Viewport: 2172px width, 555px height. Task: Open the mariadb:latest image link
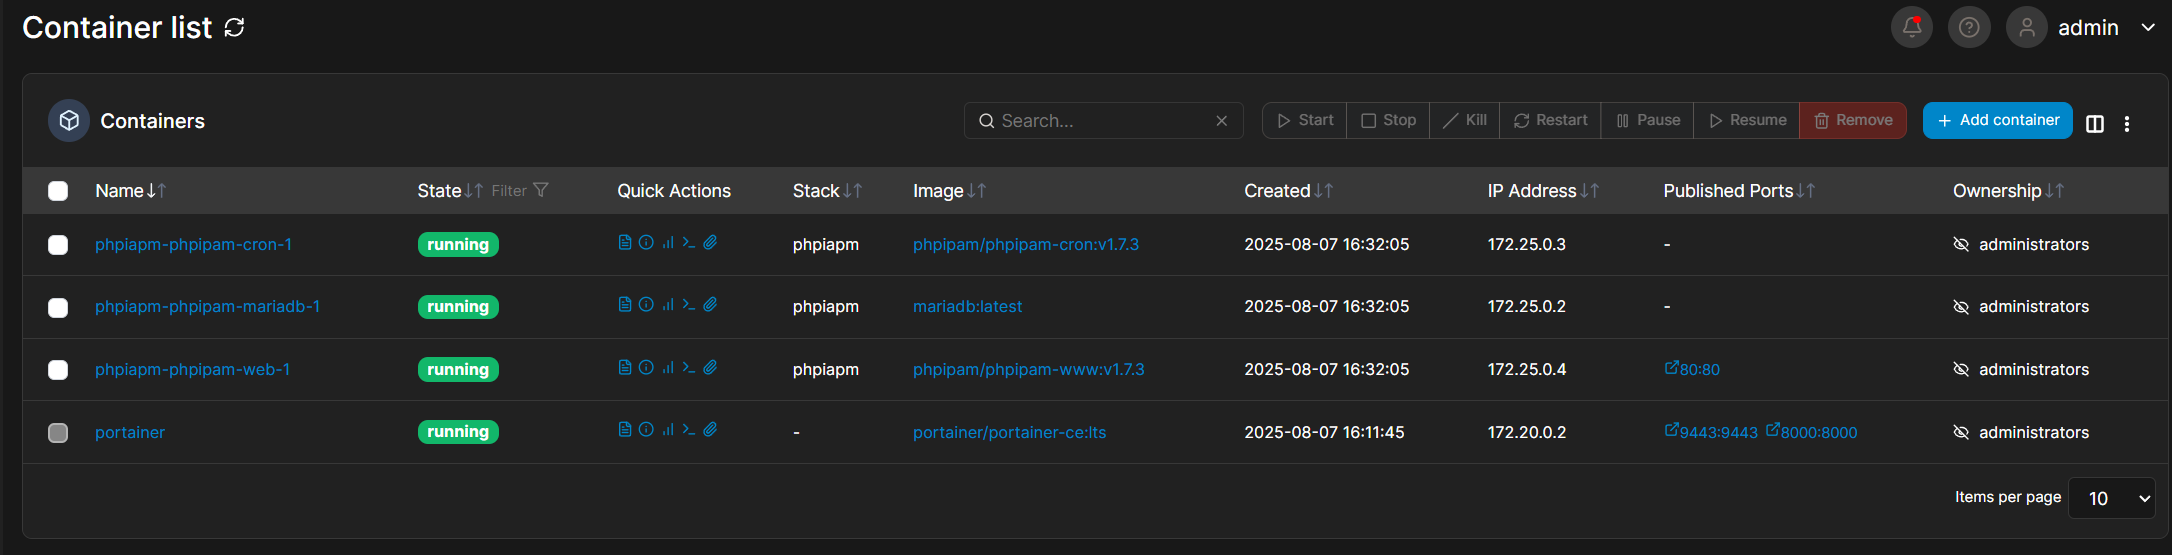click(967, 307)
